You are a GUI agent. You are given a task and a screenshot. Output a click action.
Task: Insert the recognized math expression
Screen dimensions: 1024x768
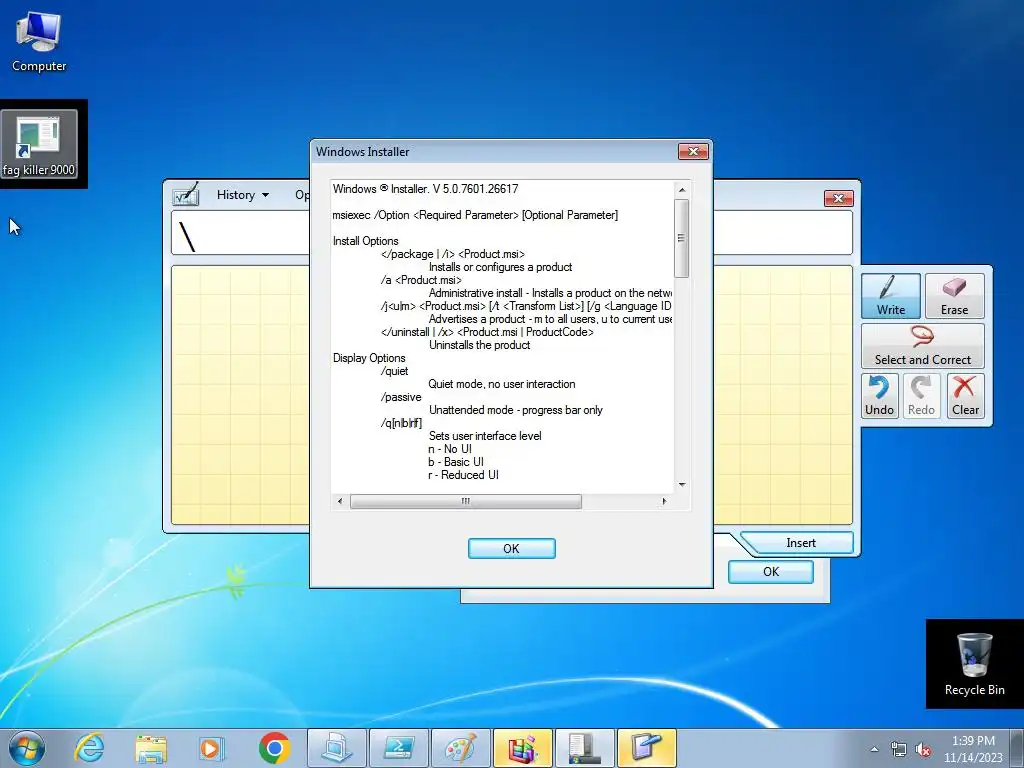click(801, 543)
